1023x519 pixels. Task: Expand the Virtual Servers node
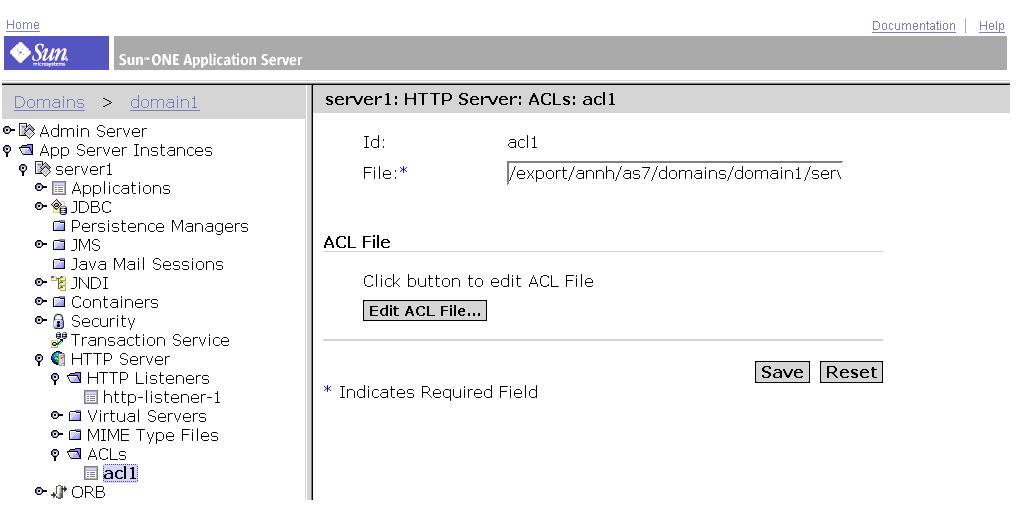pos(57,415)
